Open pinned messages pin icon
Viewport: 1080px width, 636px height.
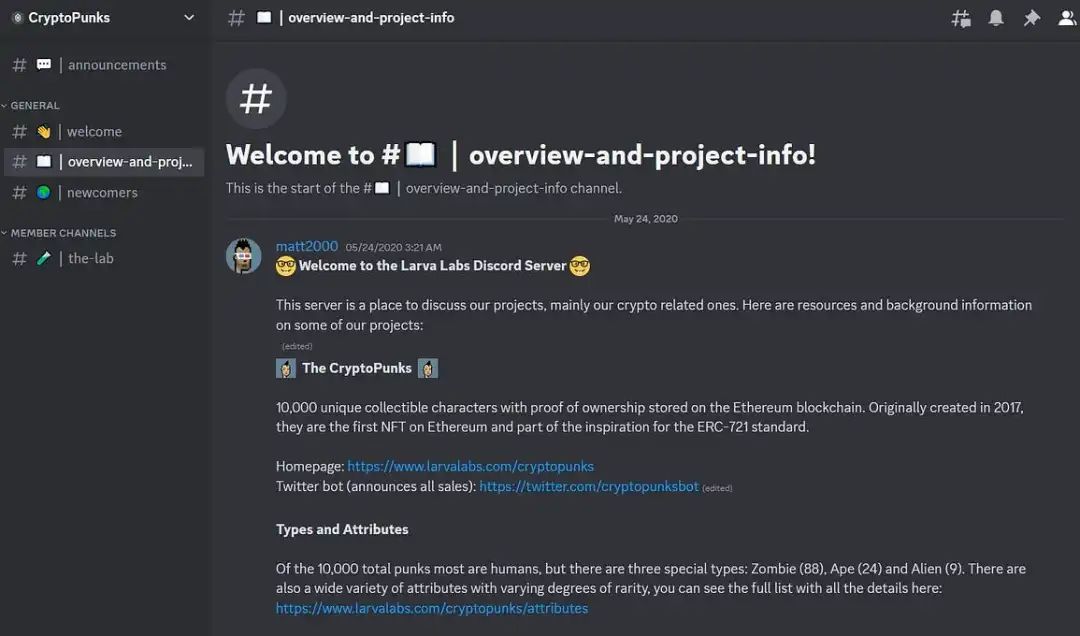(x=1031, y=18)
